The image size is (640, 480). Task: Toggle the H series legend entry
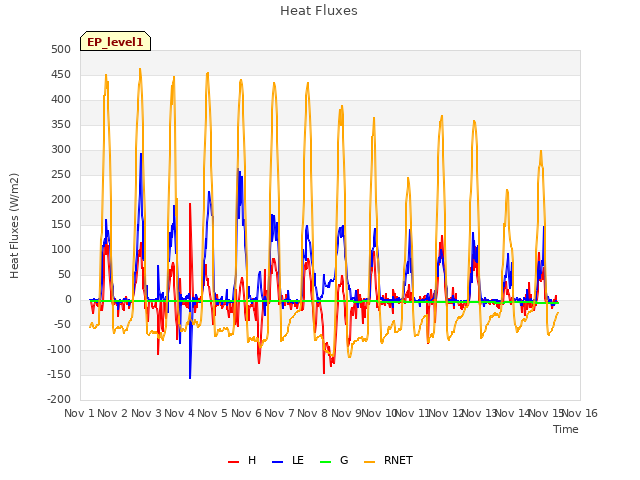(x=242, y=460)
